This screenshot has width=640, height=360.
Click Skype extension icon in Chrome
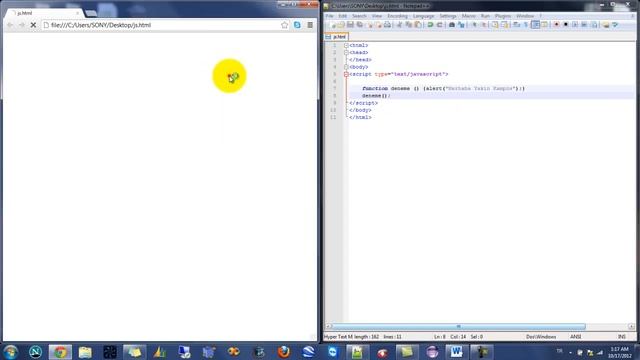(x=297, y=25)
